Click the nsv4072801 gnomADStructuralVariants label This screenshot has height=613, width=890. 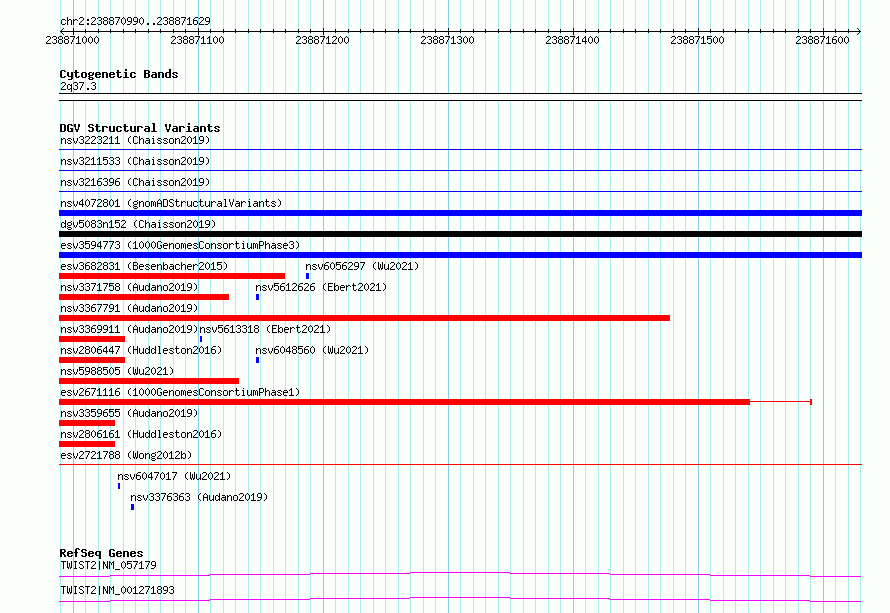(171, 203)
